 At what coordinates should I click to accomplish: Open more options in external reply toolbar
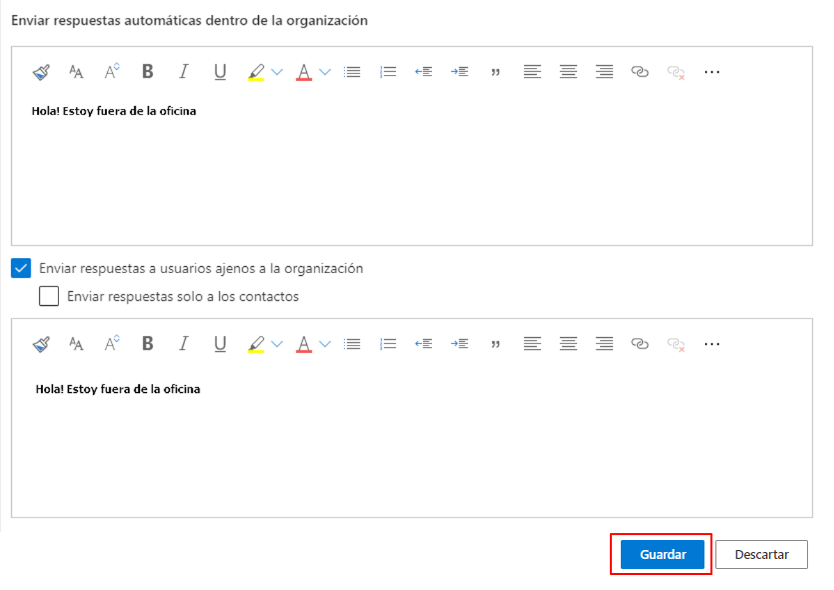(712, 344)
